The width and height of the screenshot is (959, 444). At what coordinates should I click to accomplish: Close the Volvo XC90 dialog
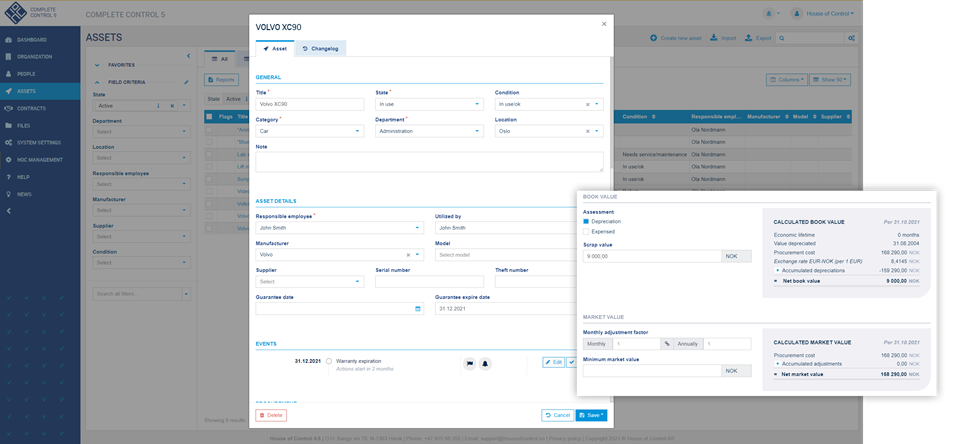(604, 24)
